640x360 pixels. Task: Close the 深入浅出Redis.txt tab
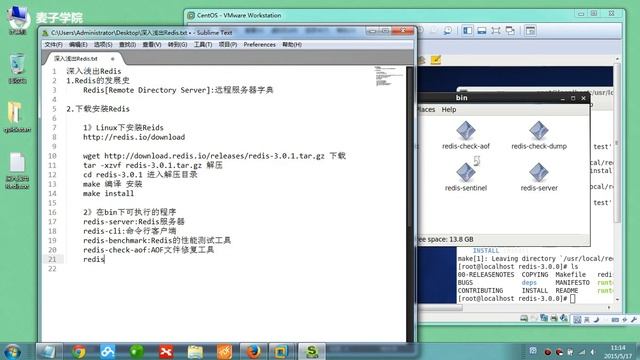click(x=113, y=59)
